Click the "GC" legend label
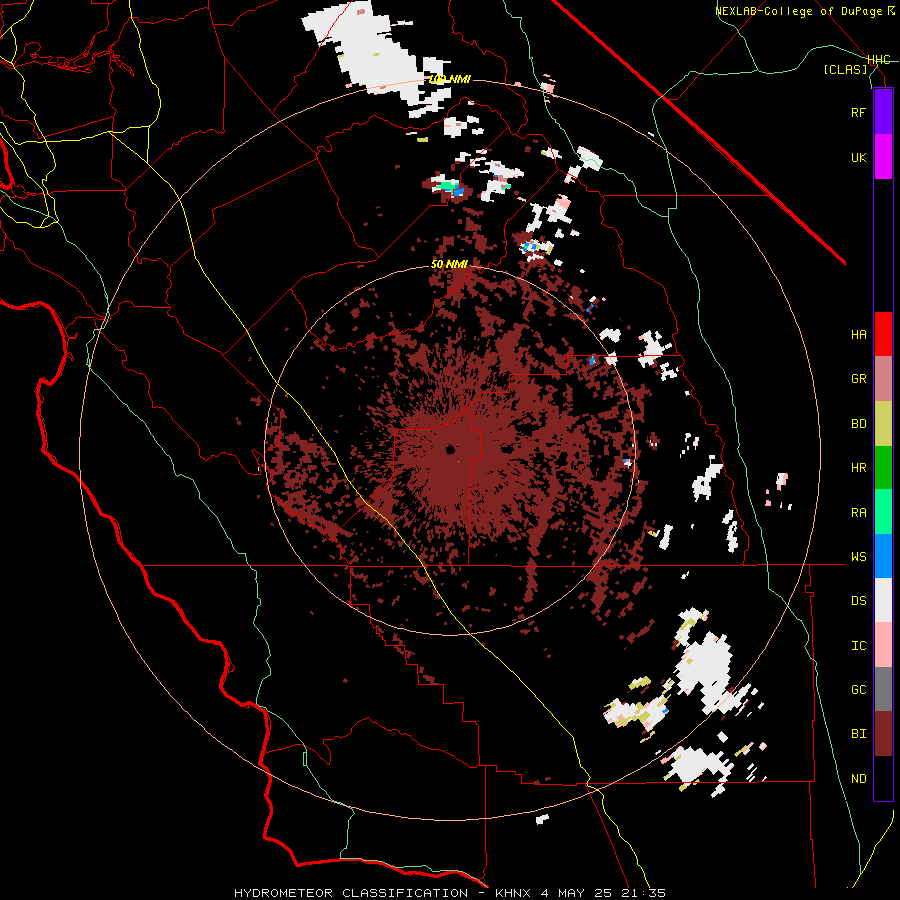Image resolution: width=900 pixels, height=900 pixels. pyautogui.click(x=858, y=690)
